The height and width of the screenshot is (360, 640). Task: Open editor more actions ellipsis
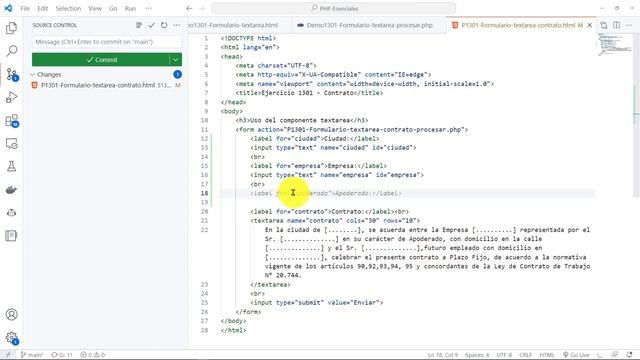629,25
